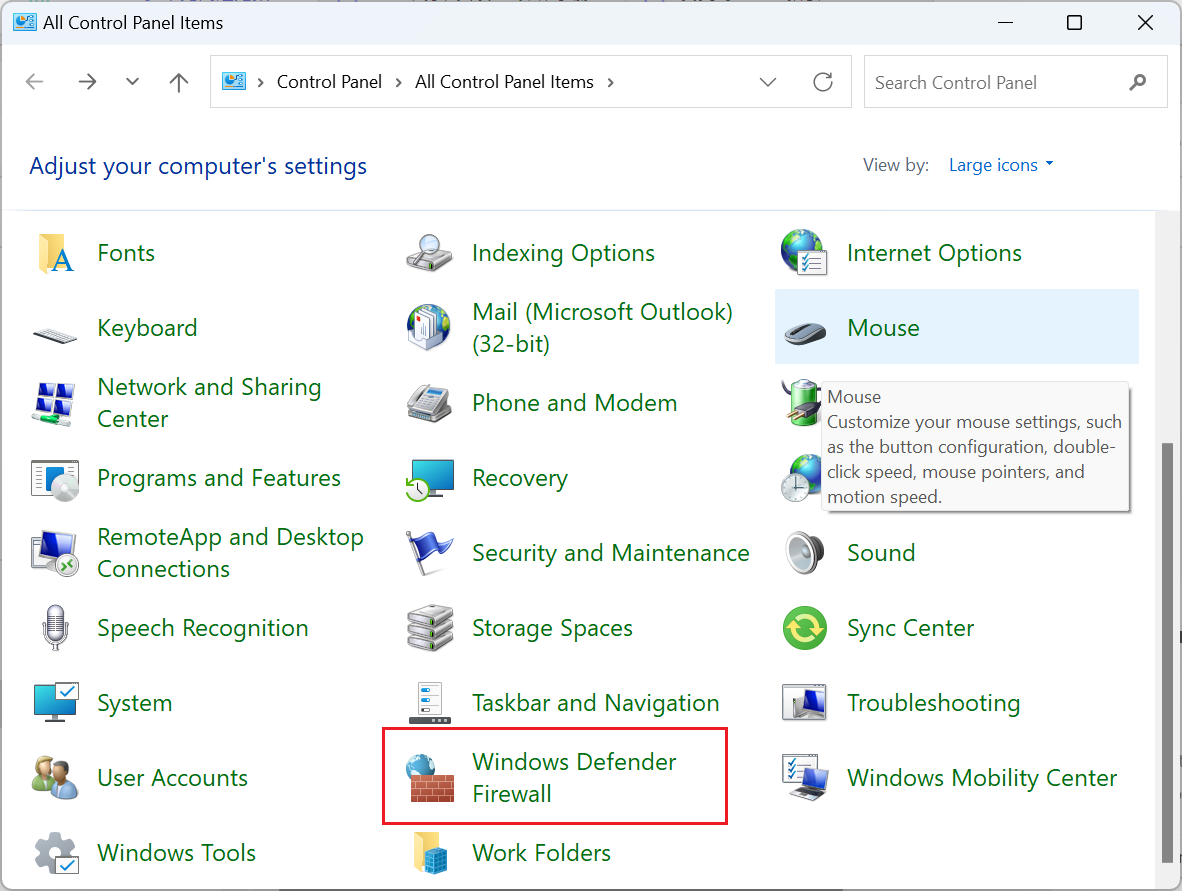Open the Speech Recognition label
Screen dimensions: 1182x891
(x=203, y=628)
